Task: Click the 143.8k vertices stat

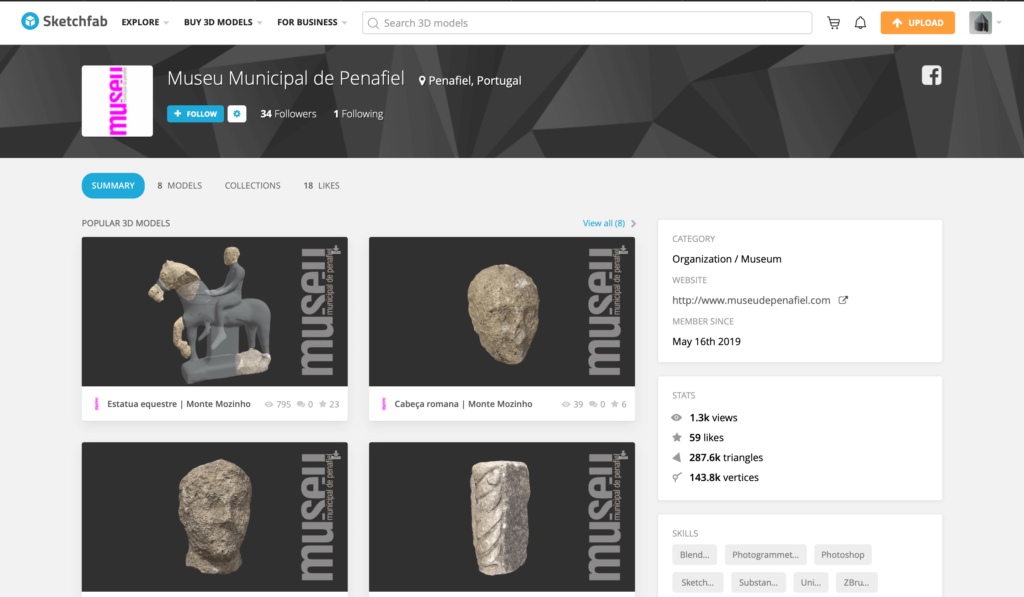Action: tap(724, 477)
